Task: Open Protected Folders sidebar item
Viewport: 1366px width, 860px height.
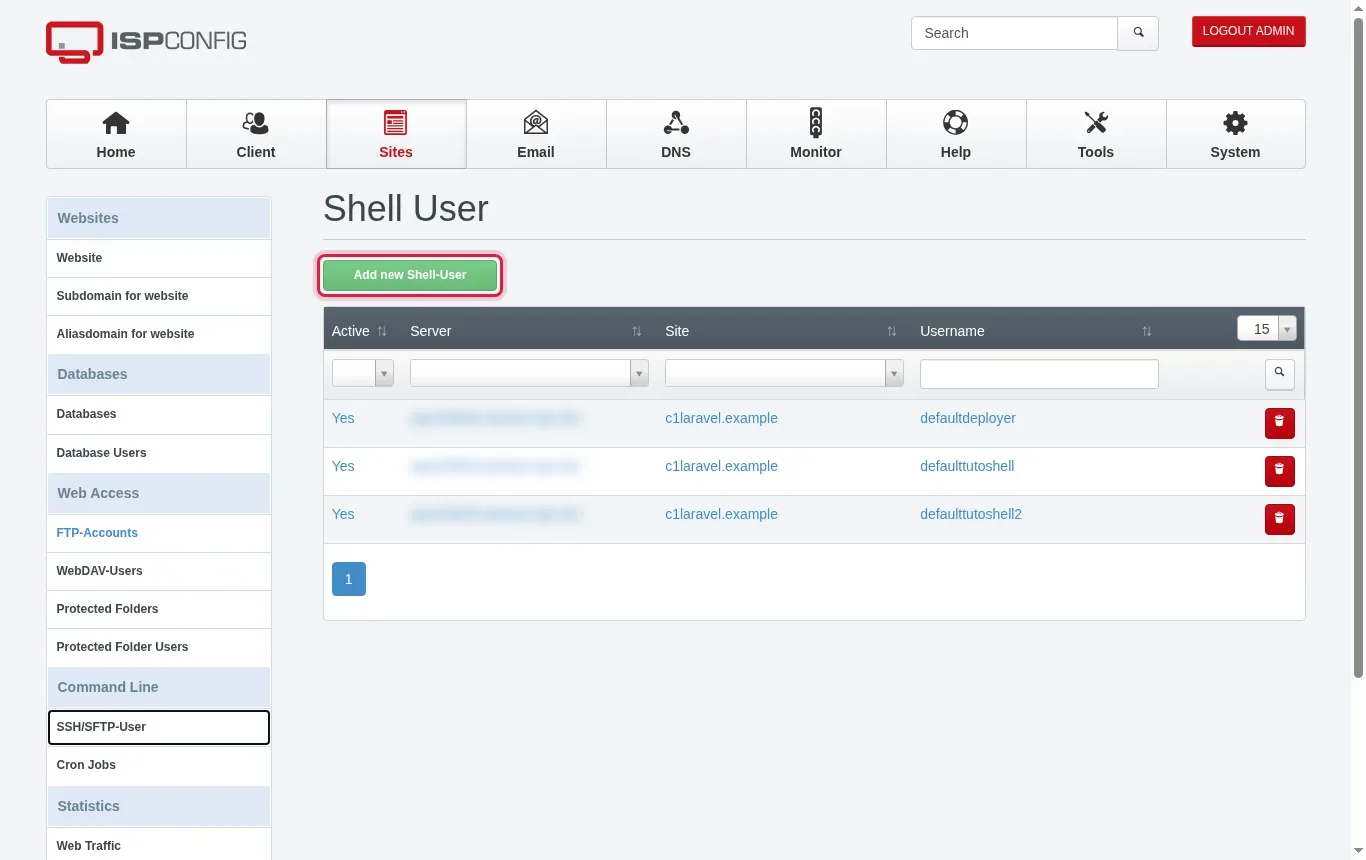Action: click(159, 609)
